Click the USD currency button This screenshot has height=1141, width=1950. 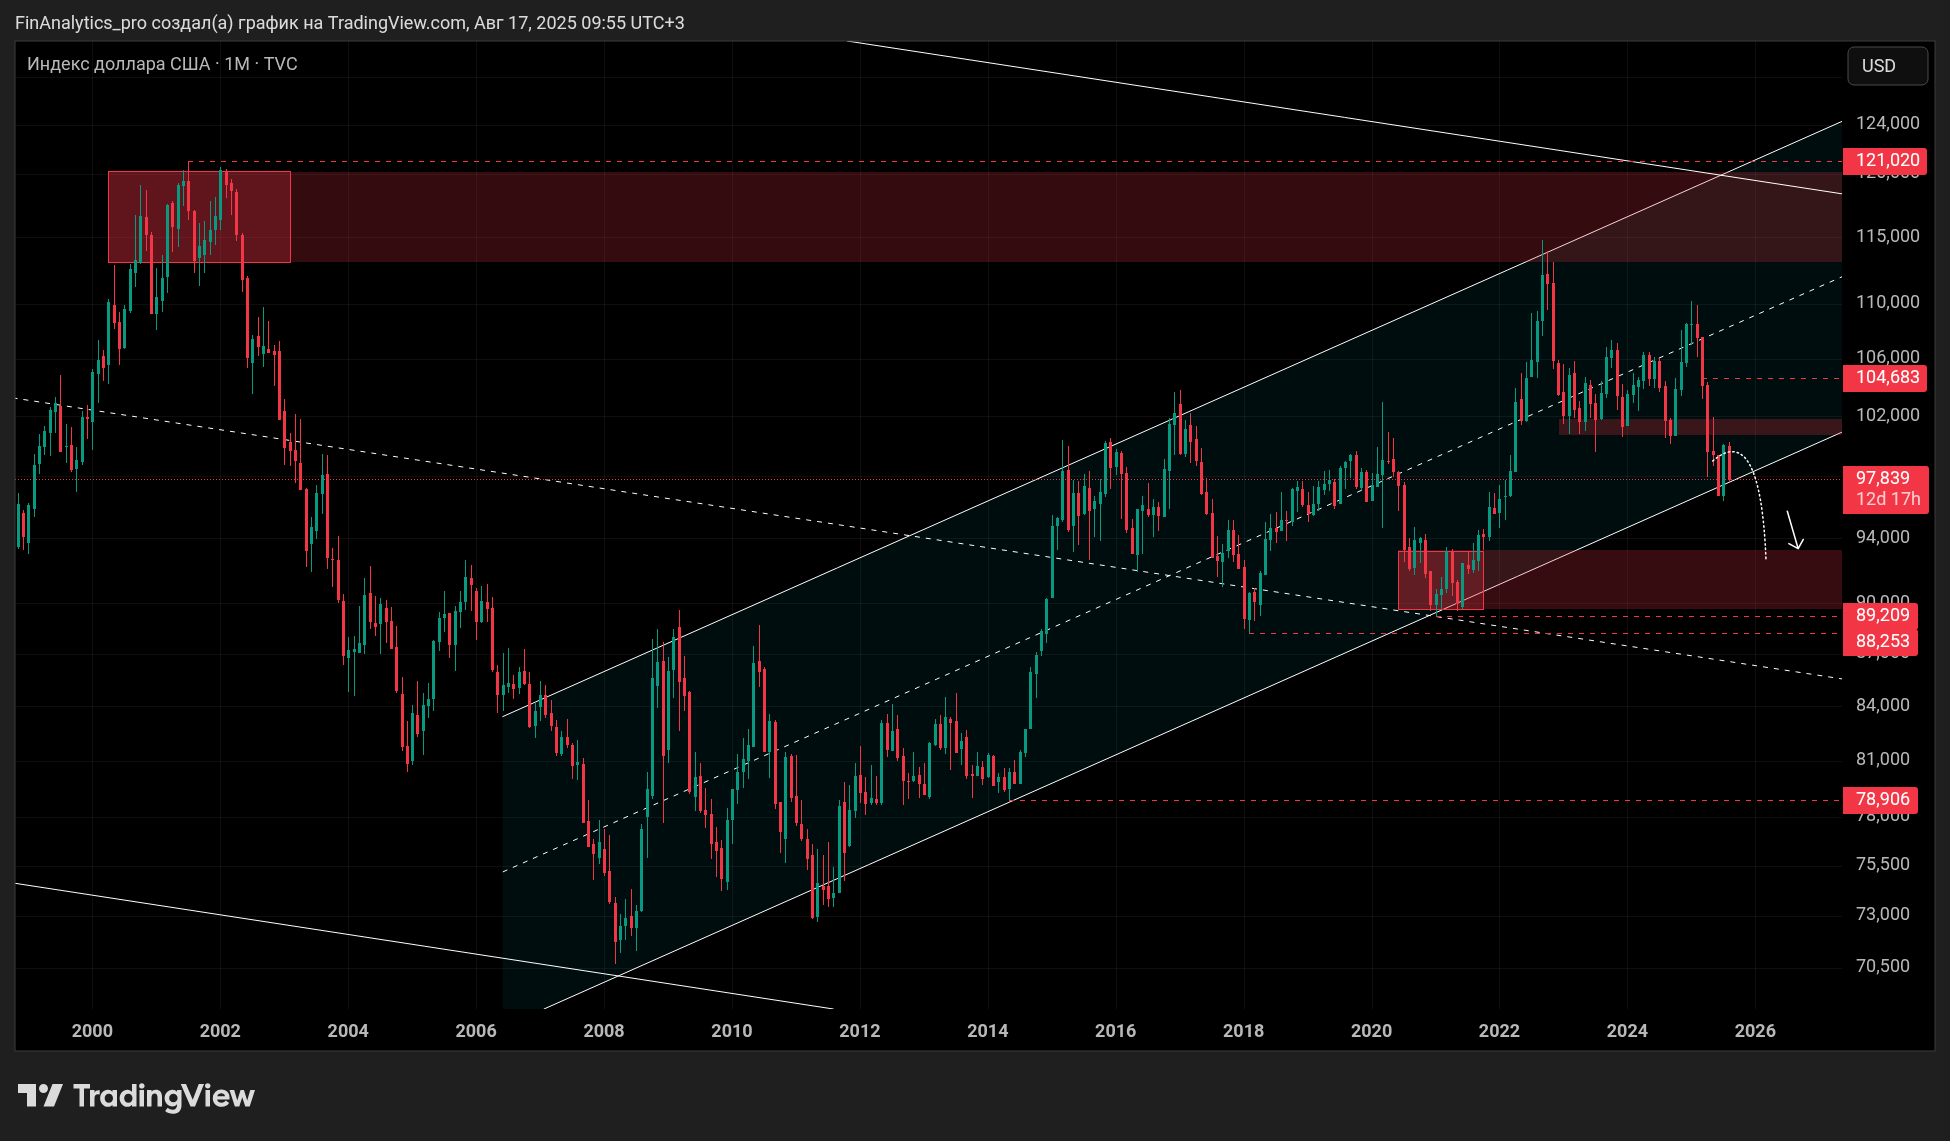tap(1887, 66)
